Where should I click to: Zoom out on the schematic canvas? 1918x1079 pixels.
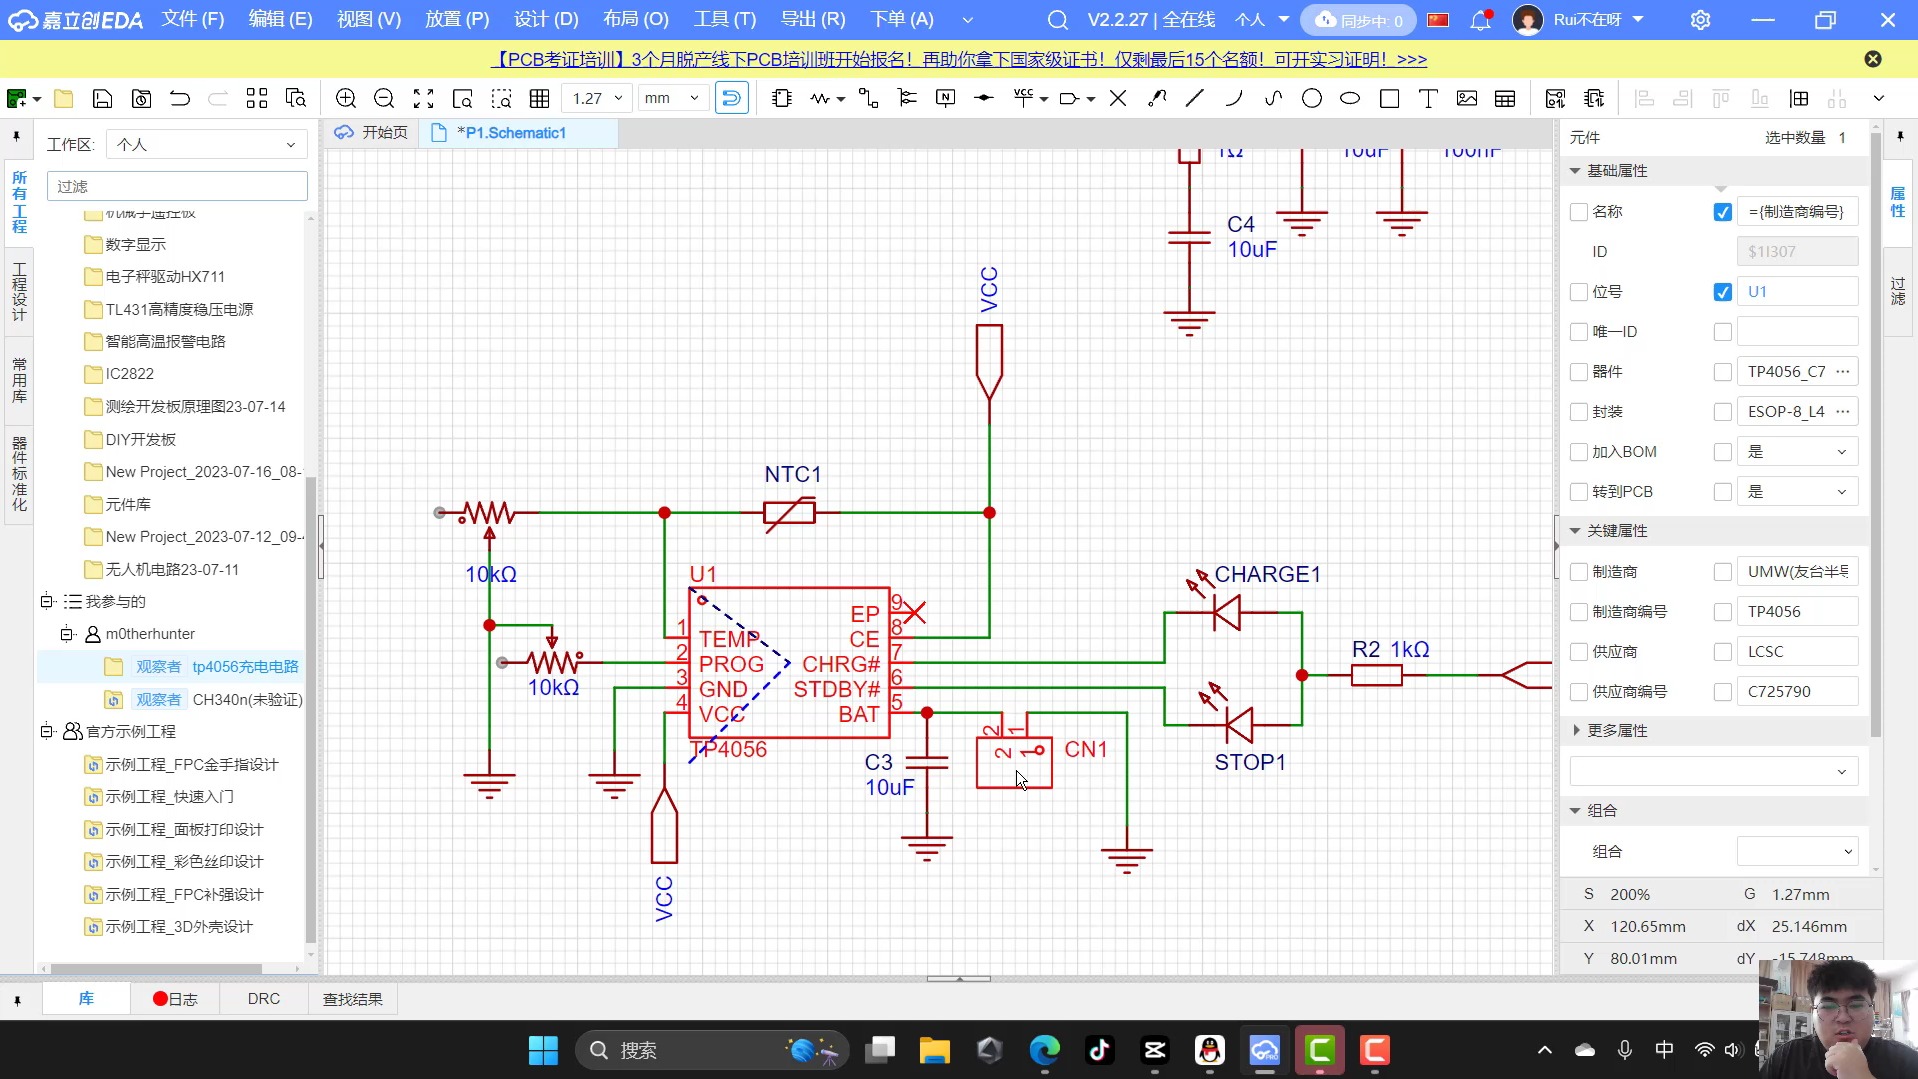click(384, 98)
